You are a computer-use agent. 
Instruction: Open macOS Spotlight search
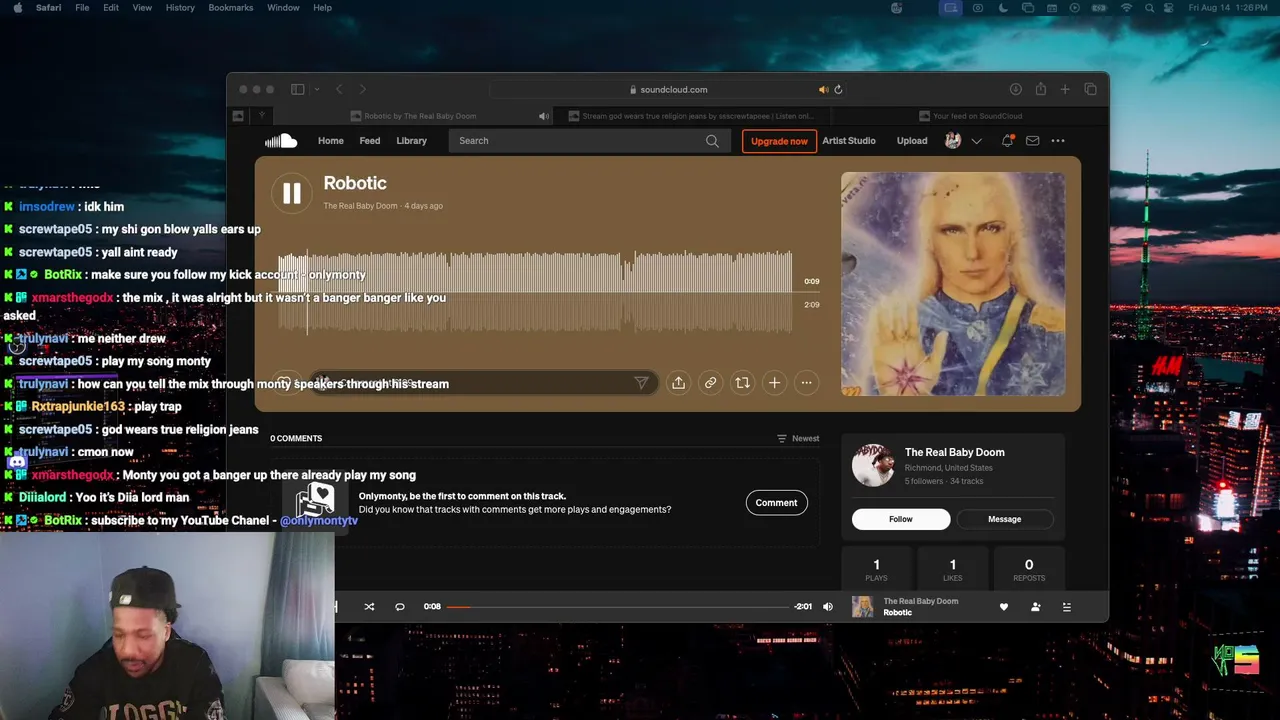coord(1150,8)
